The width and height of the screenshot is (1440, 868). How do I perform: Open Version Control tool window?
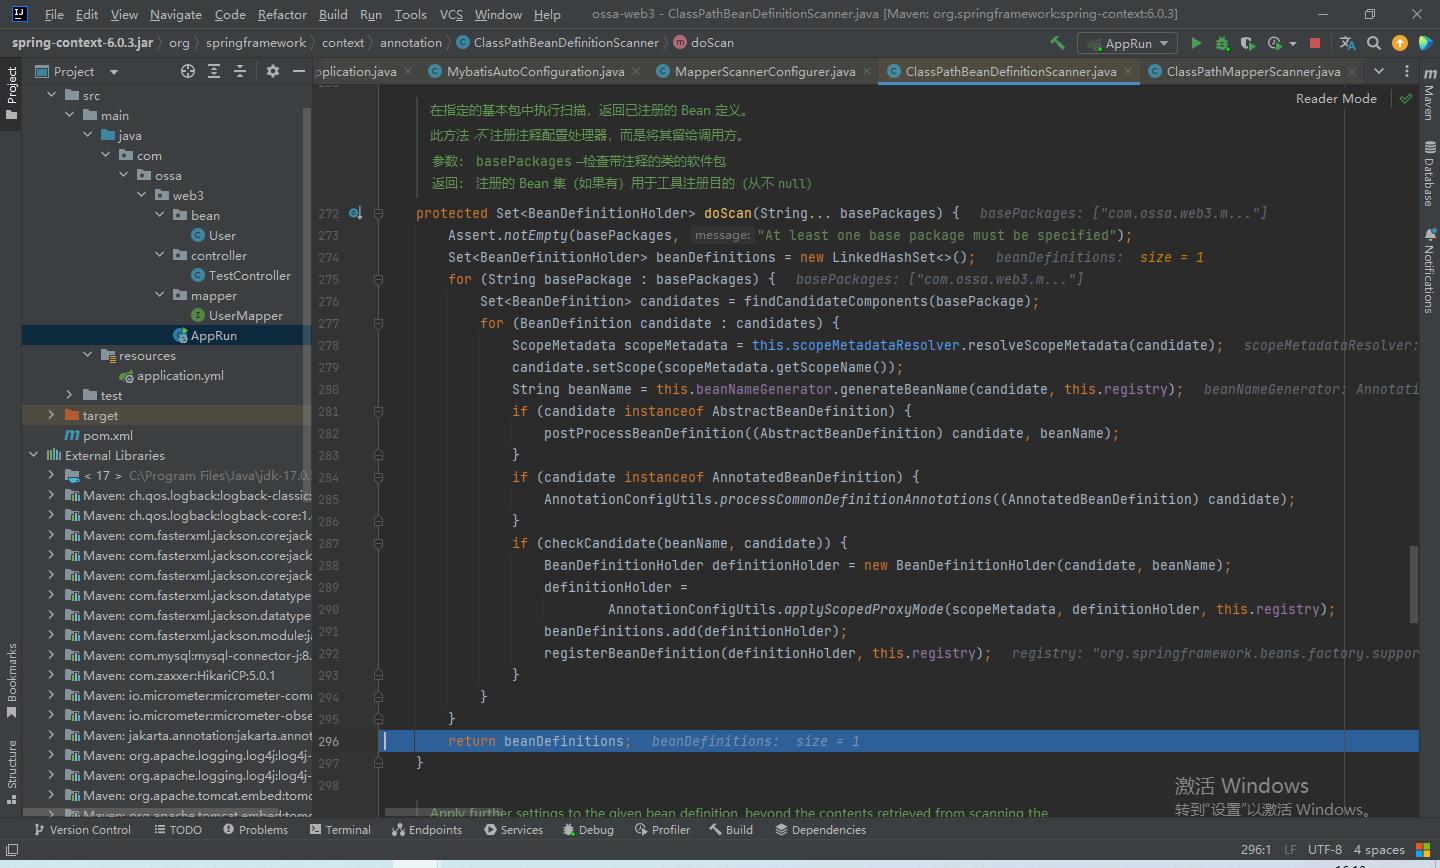pyautogui.click(x=82, y=830)
